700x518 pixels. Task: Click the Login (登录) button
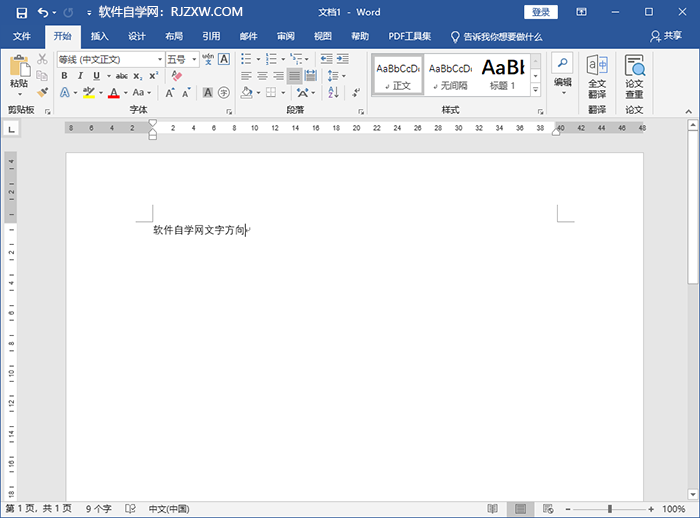tap(541, 12)
